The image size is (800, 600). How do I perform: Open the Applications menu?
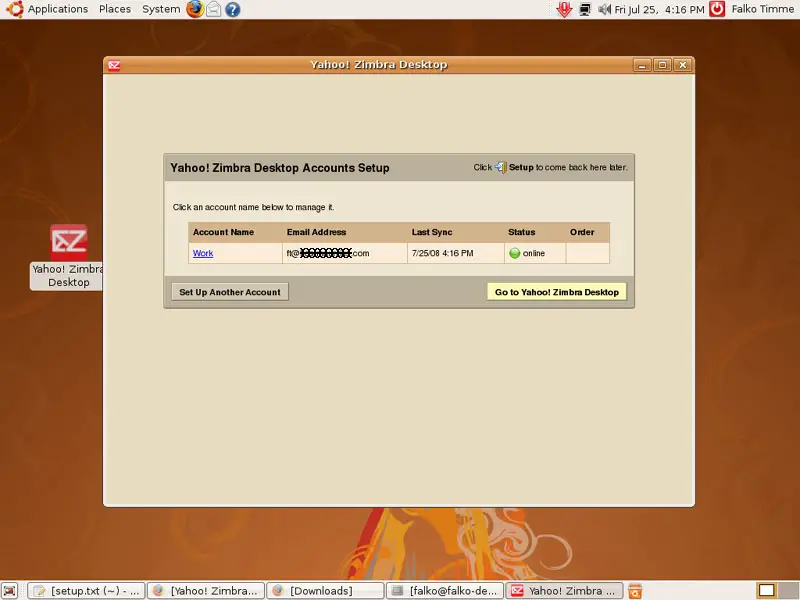pos(58,9)
